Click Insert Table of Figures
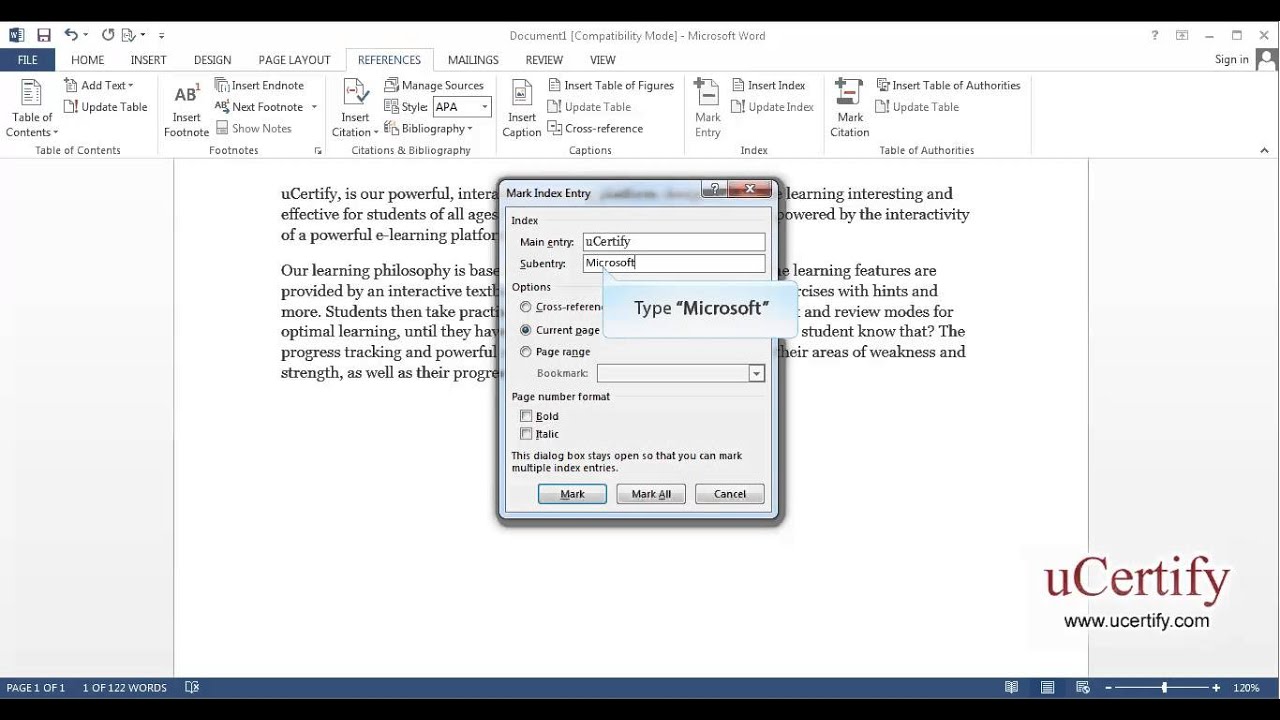This screenshot has width=1280, height=720. pos(610,85)
